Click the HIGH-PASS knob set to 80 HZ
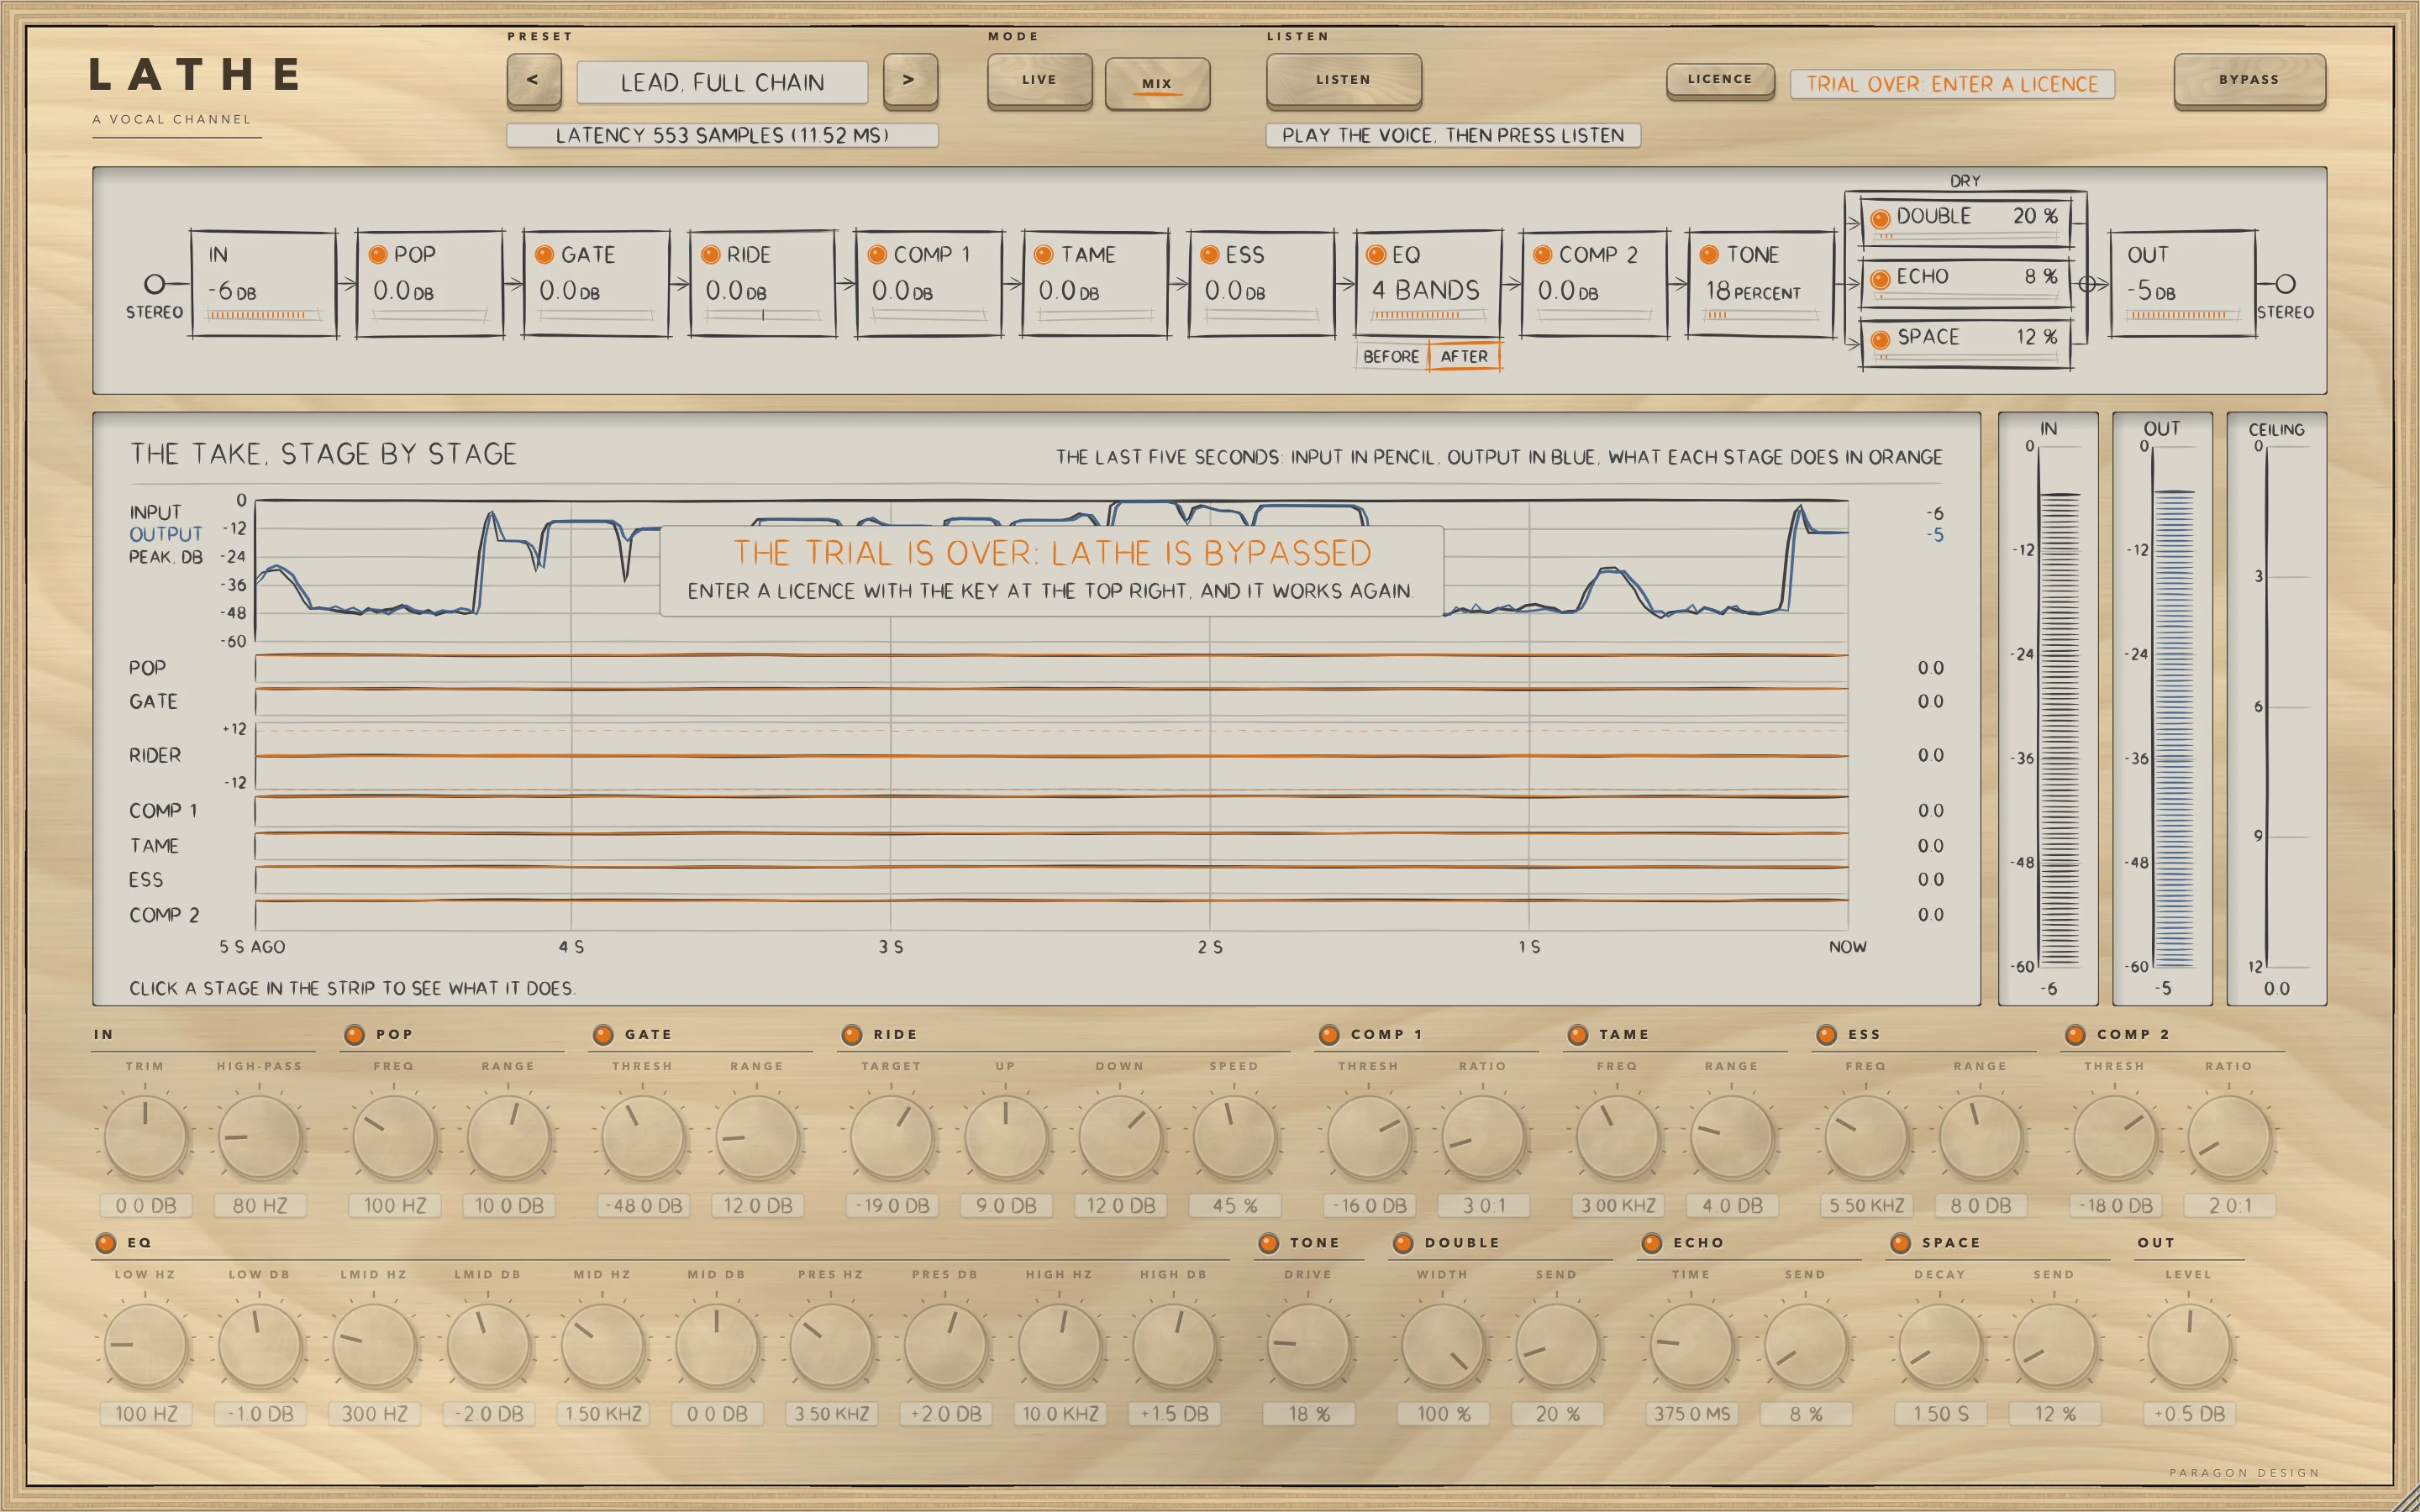This screenshot has height=1512, width=2420. tap(260, 1137)
